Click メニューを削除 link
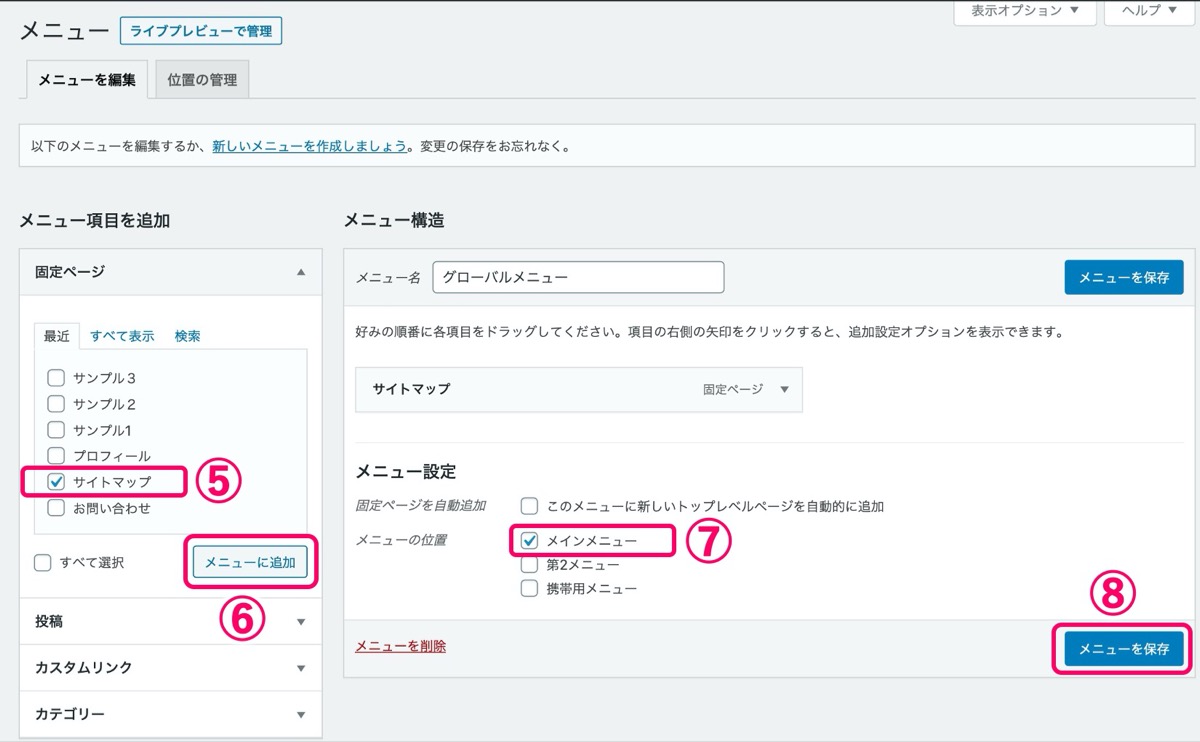The height and width of the screenshot is (742, 1200). click(x=401, y=646)
